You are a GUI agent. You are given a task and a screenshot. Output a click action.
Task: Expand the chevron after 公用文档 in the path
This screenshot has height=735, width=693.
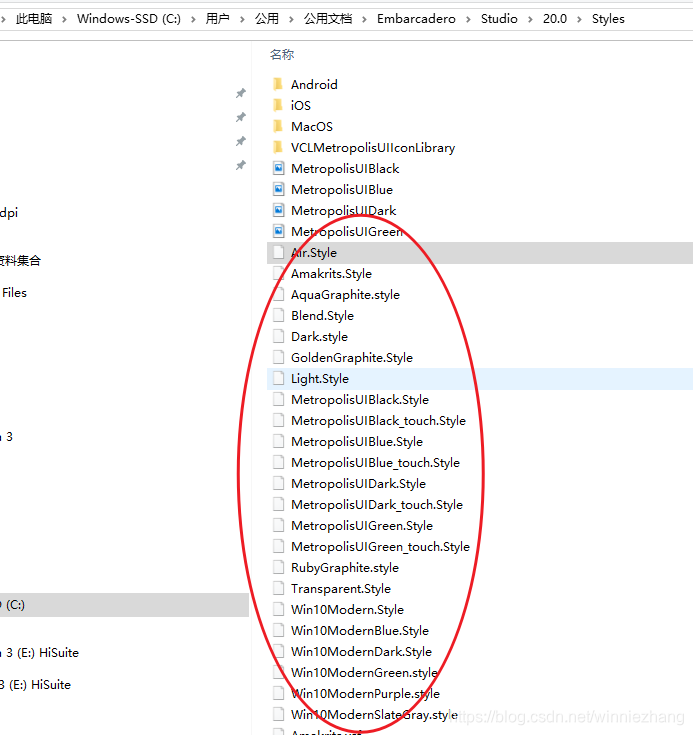click(x=364, y=19)
